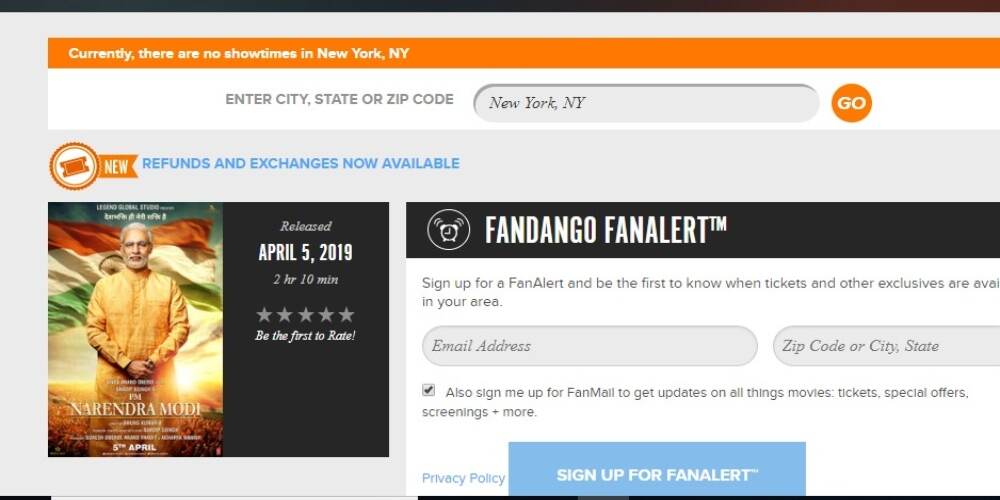1000x500 pixels.
Task: Focus the Zip Code or City, State field
Action: (886, 346)
